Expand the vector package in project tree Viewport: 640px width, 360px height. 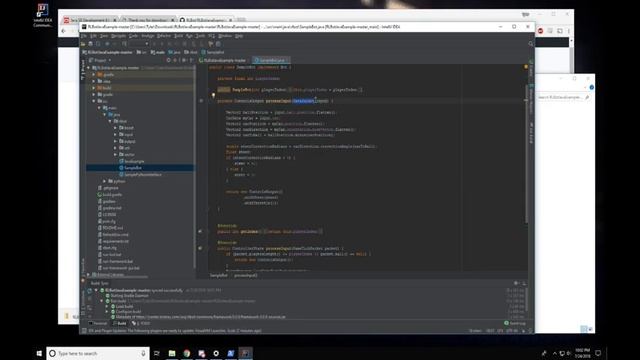point(116,154)
